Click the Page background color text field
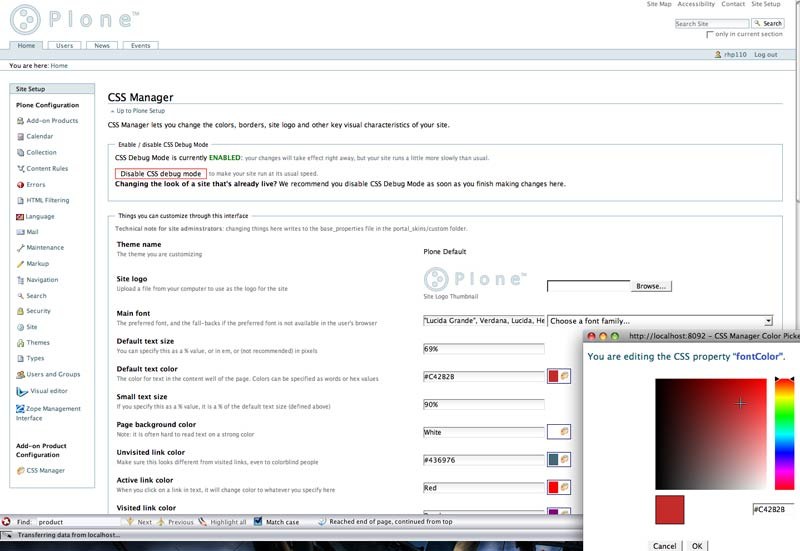 pyautogui.click(x=483, y=432)
